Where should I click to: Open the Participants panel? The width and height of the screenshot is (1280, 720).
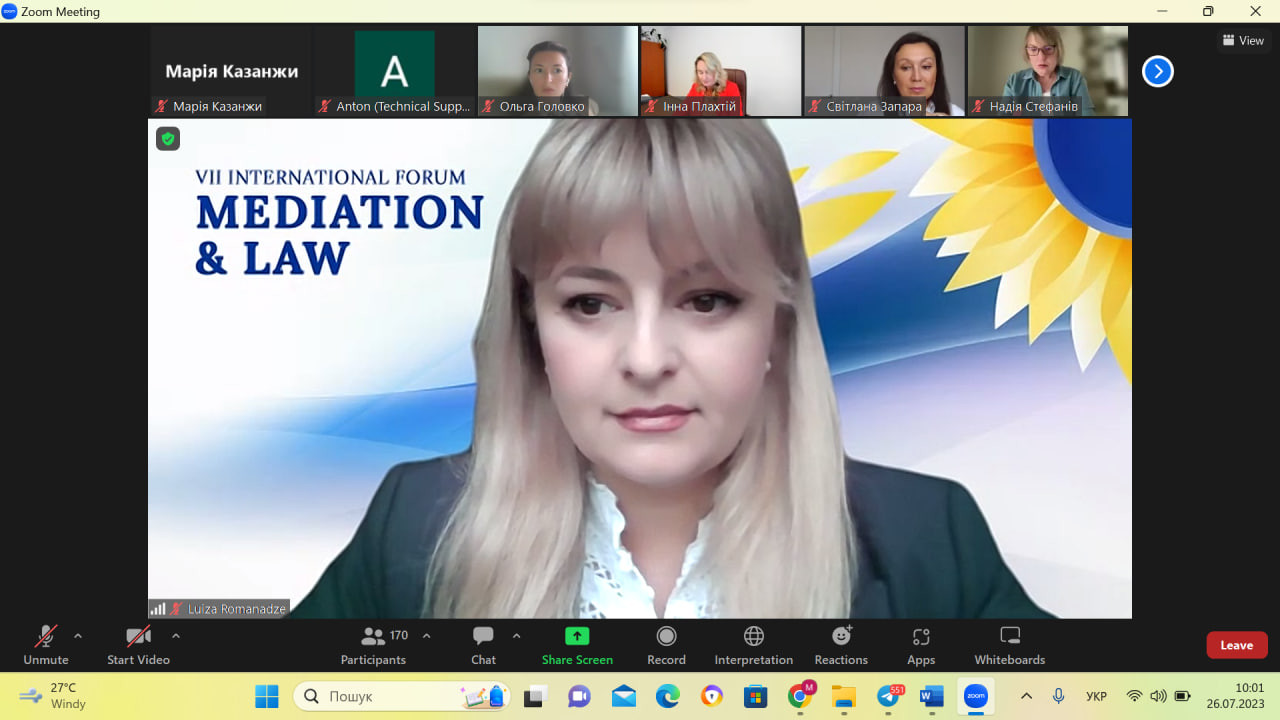[373, 645]
